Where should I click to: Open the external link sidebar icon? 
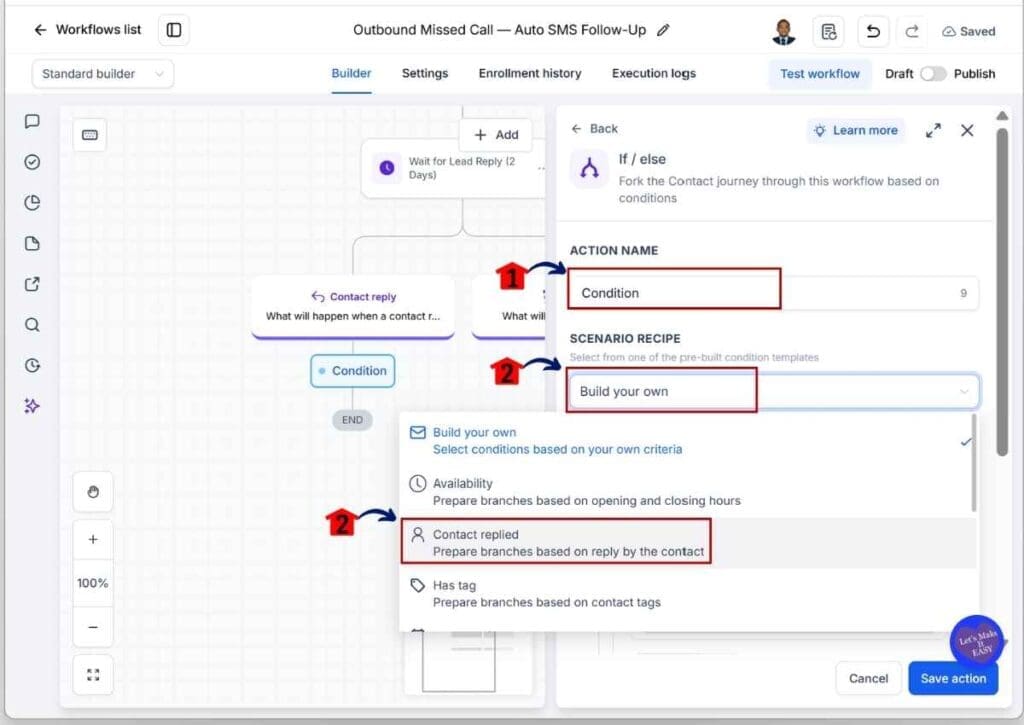32,284
